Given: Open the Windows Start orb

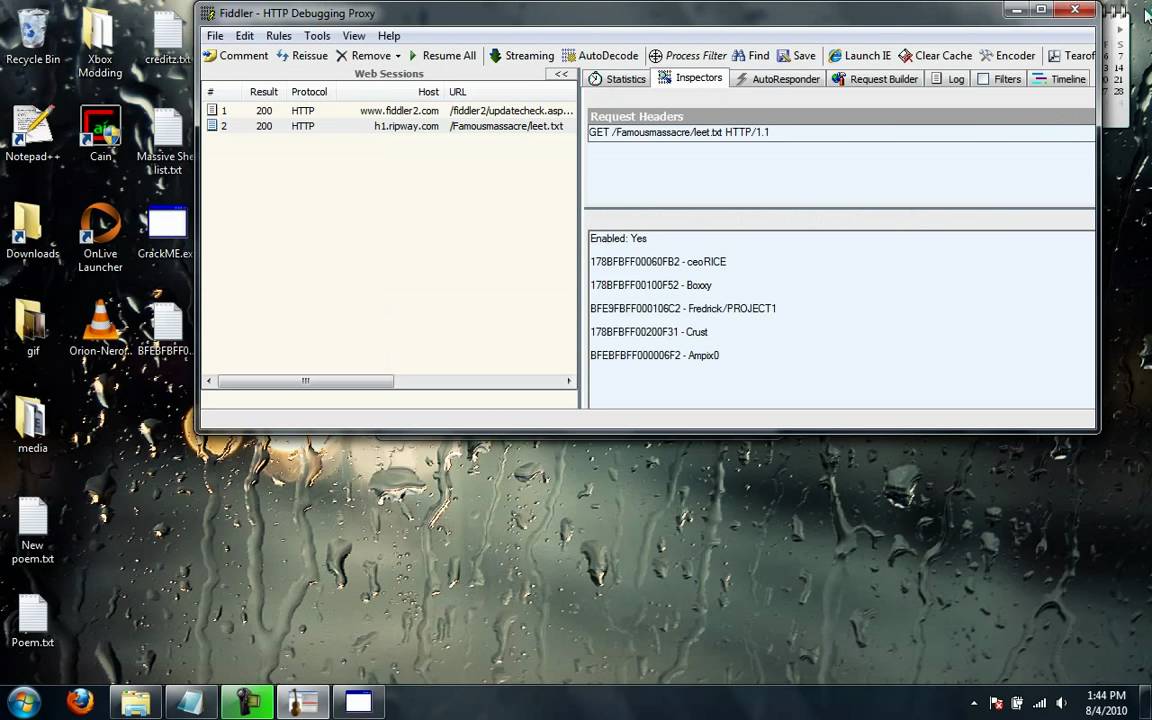Looking at the screenshot, I should point(24,702).
